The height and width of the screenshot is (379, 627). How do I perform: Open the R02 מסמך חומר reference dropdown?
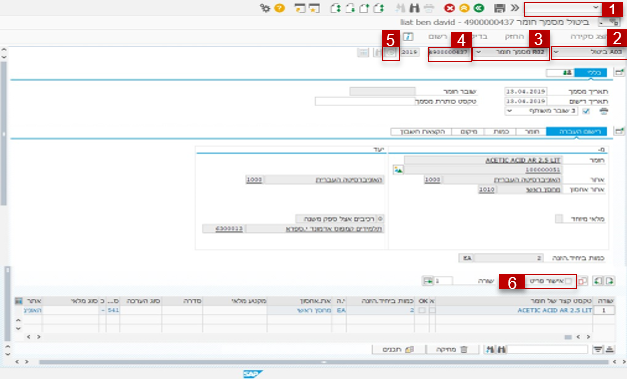click(x=479, y=52)
